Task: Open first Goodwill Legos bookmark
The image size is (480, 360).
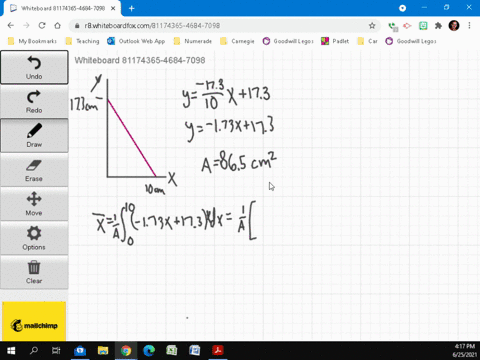Action: [x=288, y=41]
